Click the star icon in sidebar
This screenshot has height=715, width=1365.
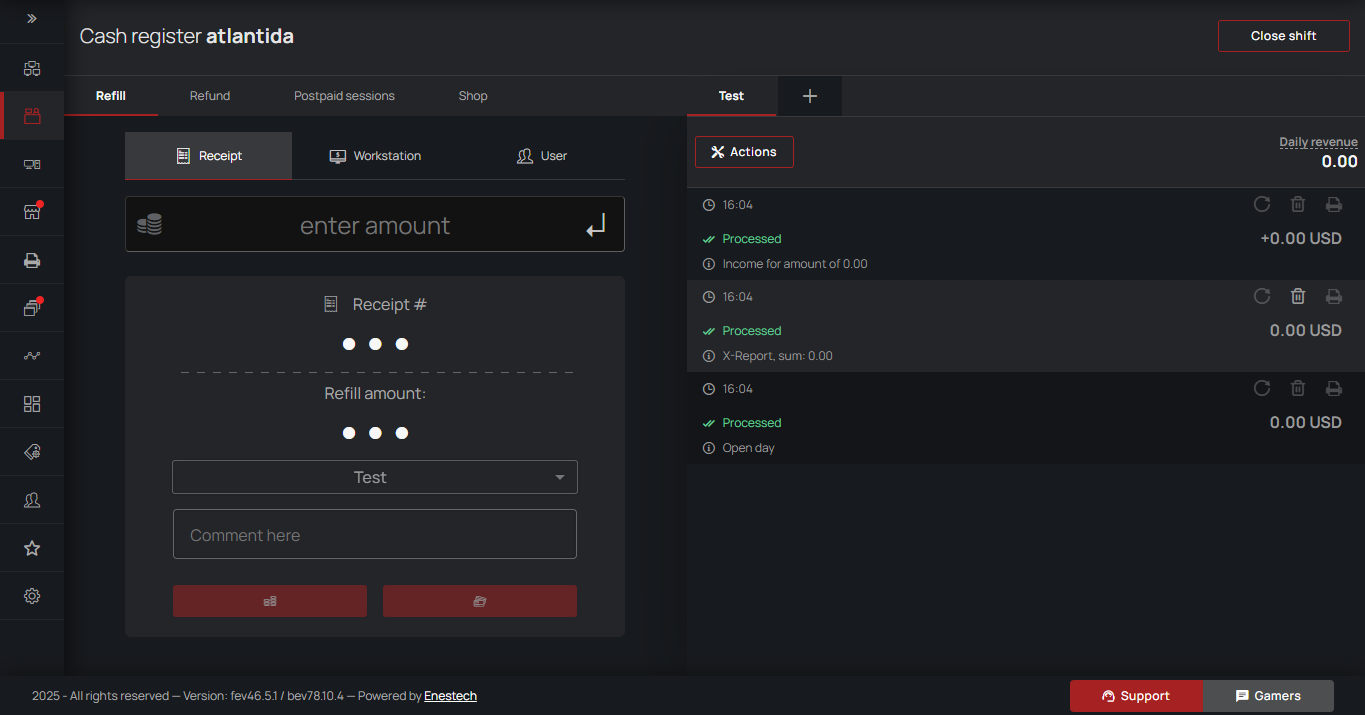(32, 548)
